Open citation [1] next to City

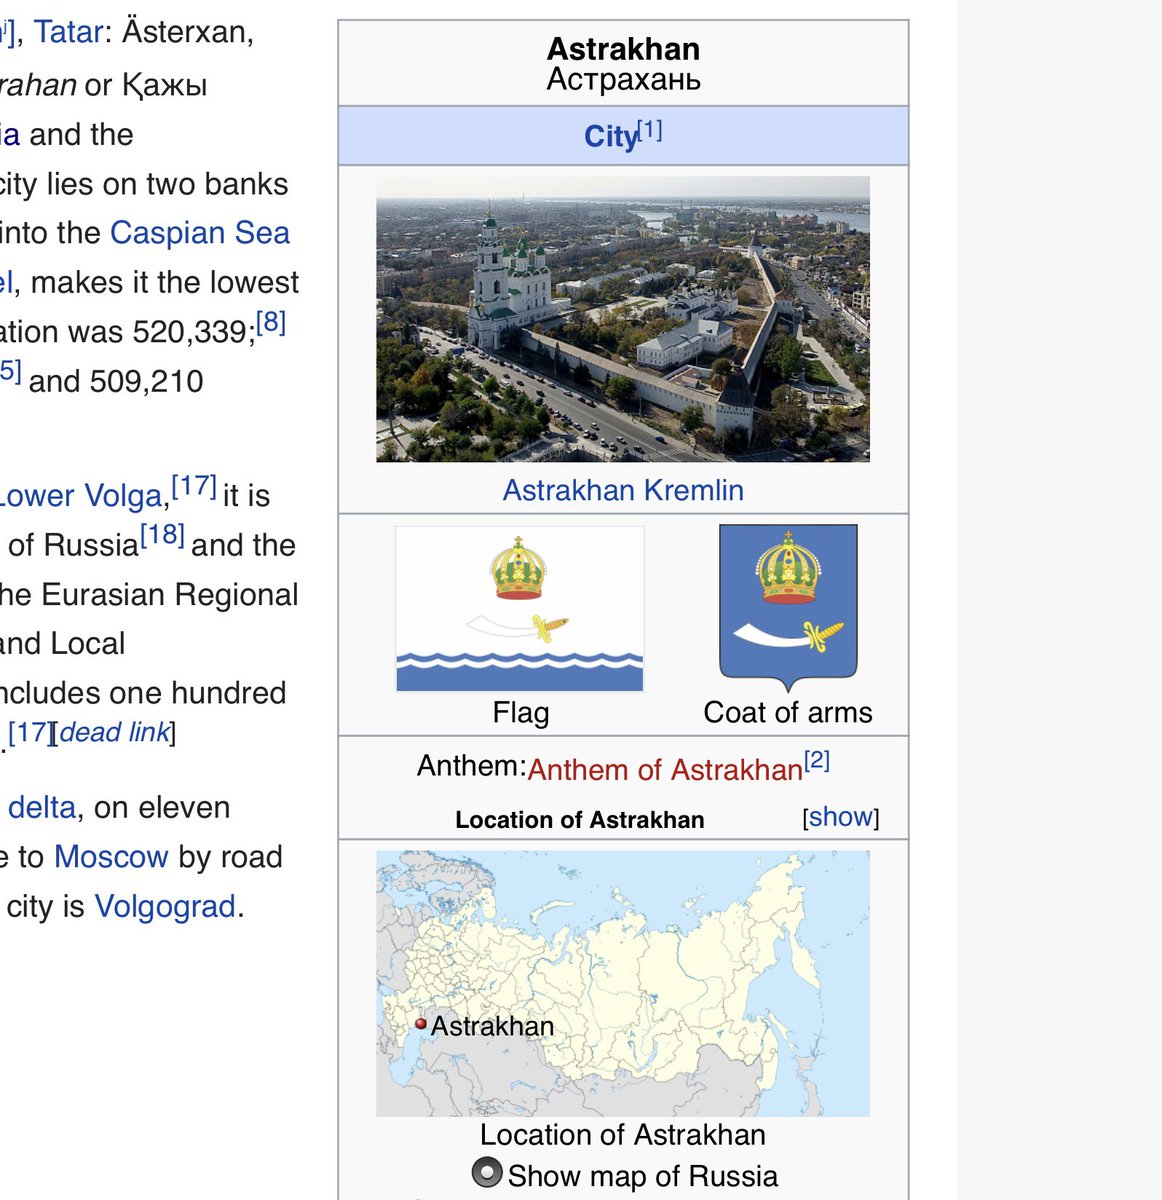click(650, 130)
